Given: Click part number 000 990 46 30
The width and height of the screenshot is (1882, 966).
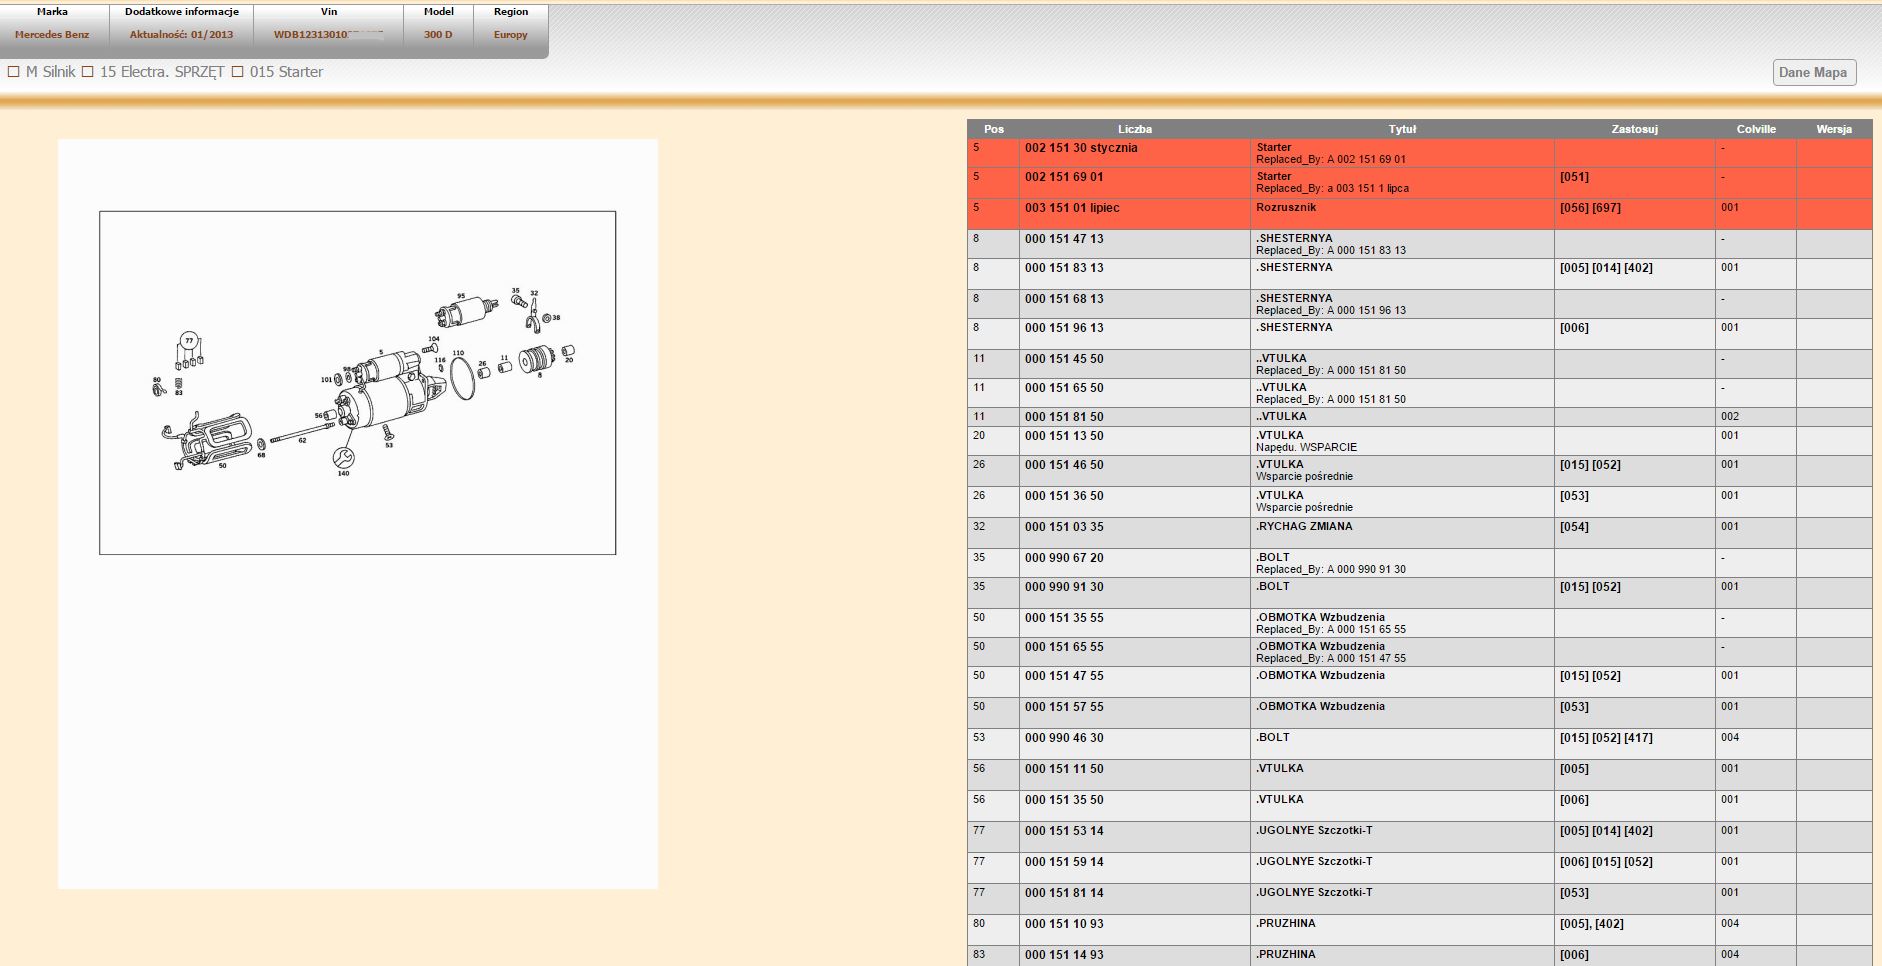Looking at the screenshot, I should point(1064,738).
